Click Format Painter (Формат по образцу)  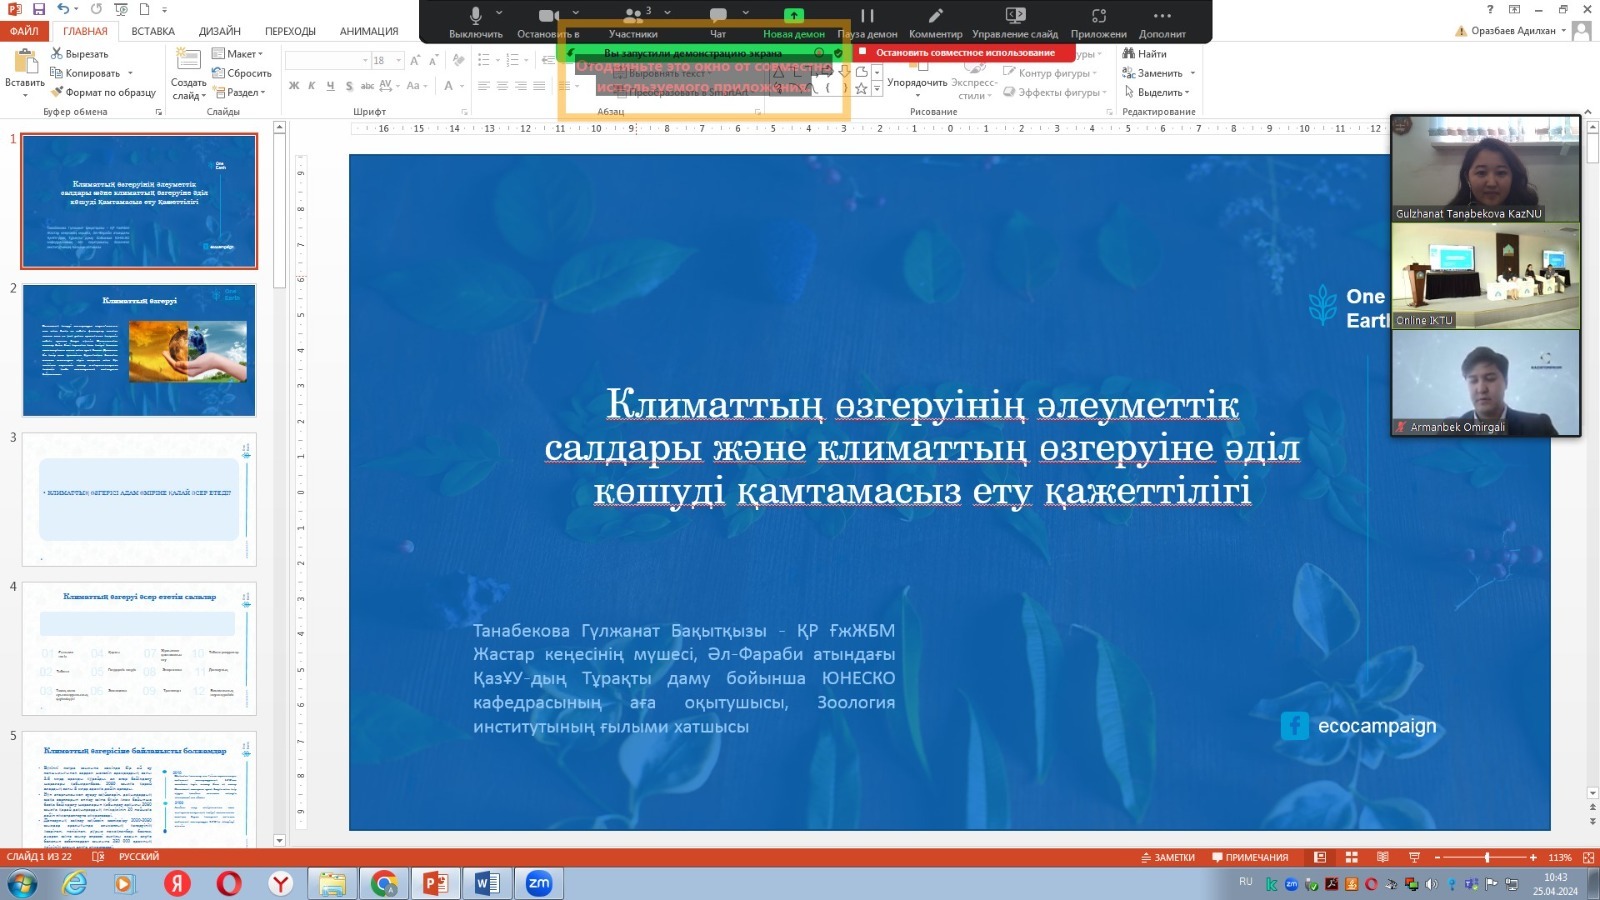[x=103, y=92]
